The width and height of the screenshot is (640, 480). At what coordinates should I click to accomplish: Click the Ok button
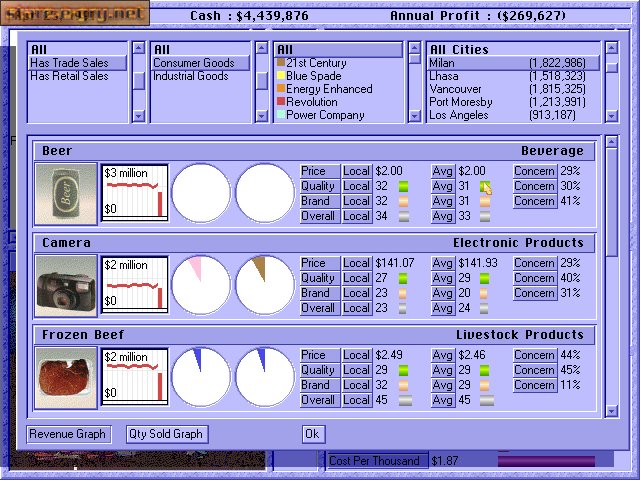[313, 434]
